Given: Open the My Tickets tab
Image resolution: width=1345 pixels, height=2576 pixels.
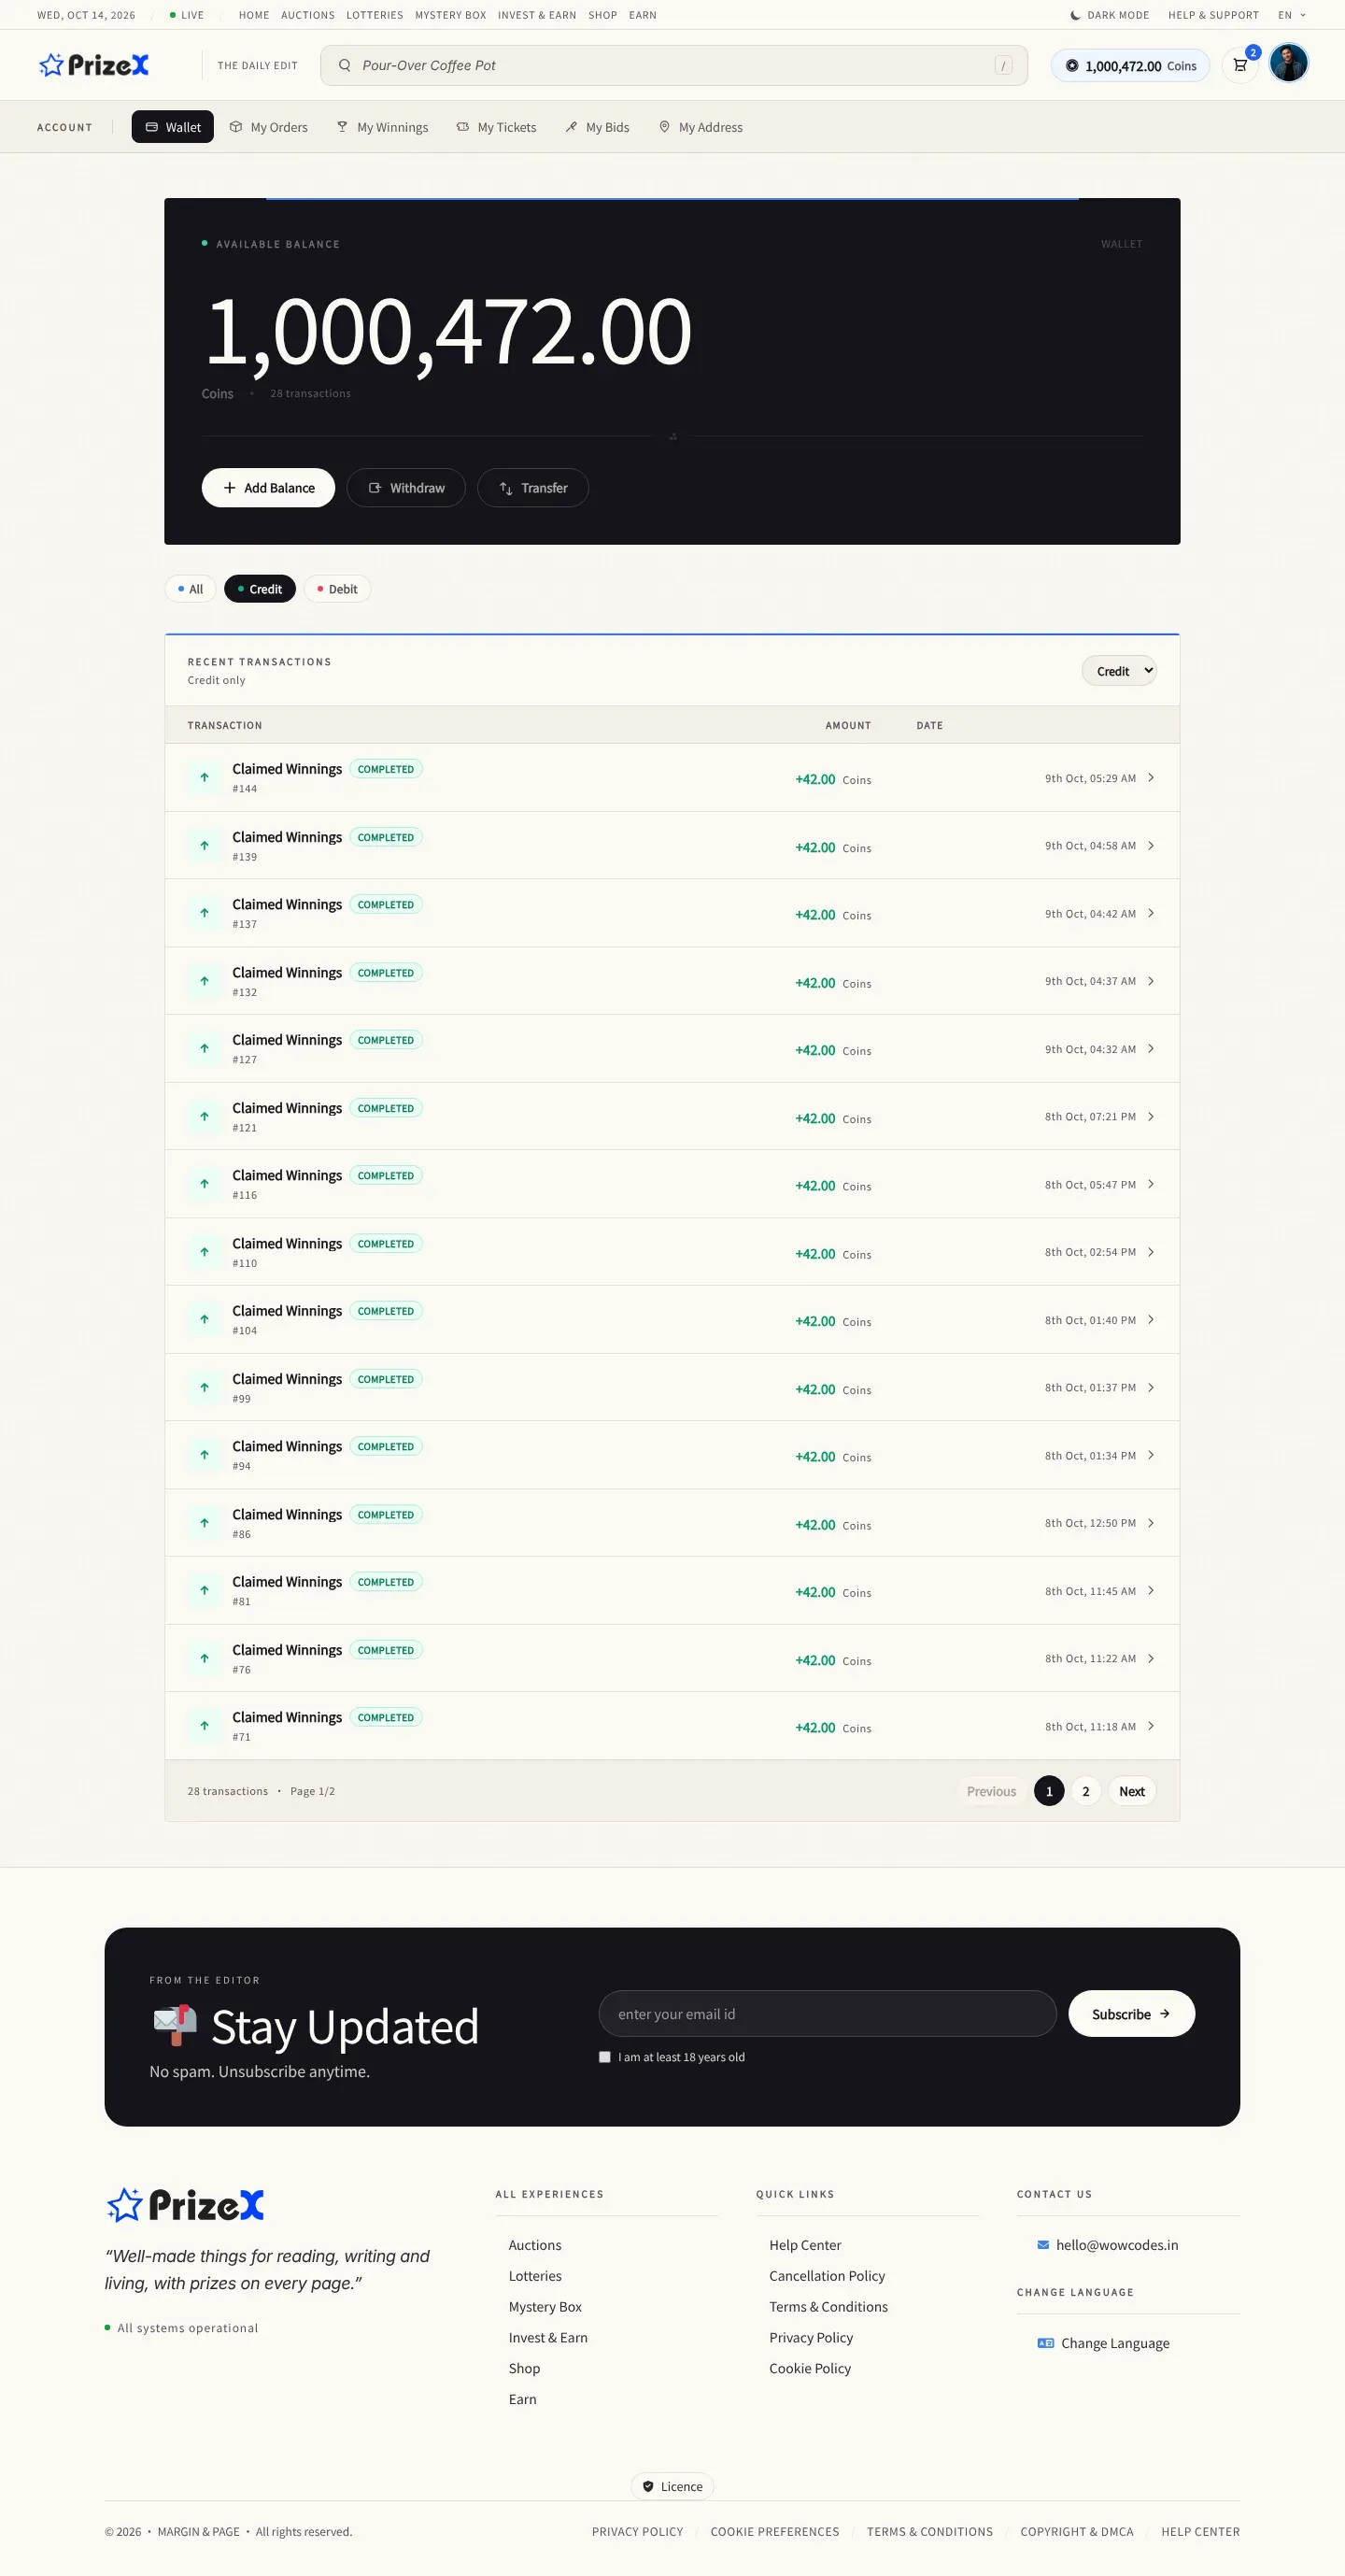Looking at the screenshot, I should click(x=496, y=127).
